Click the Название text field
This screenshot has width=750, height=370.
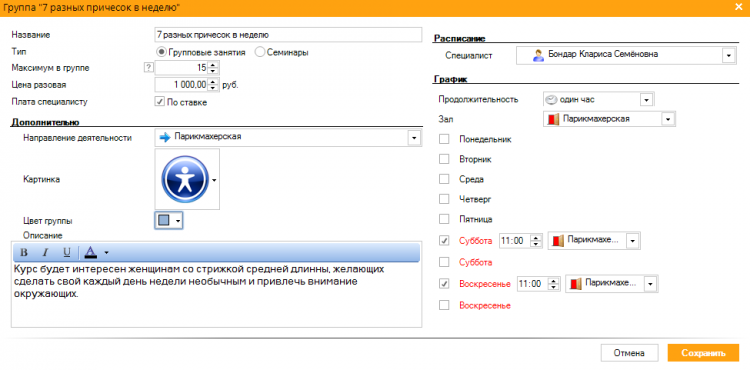pos(288,34)
